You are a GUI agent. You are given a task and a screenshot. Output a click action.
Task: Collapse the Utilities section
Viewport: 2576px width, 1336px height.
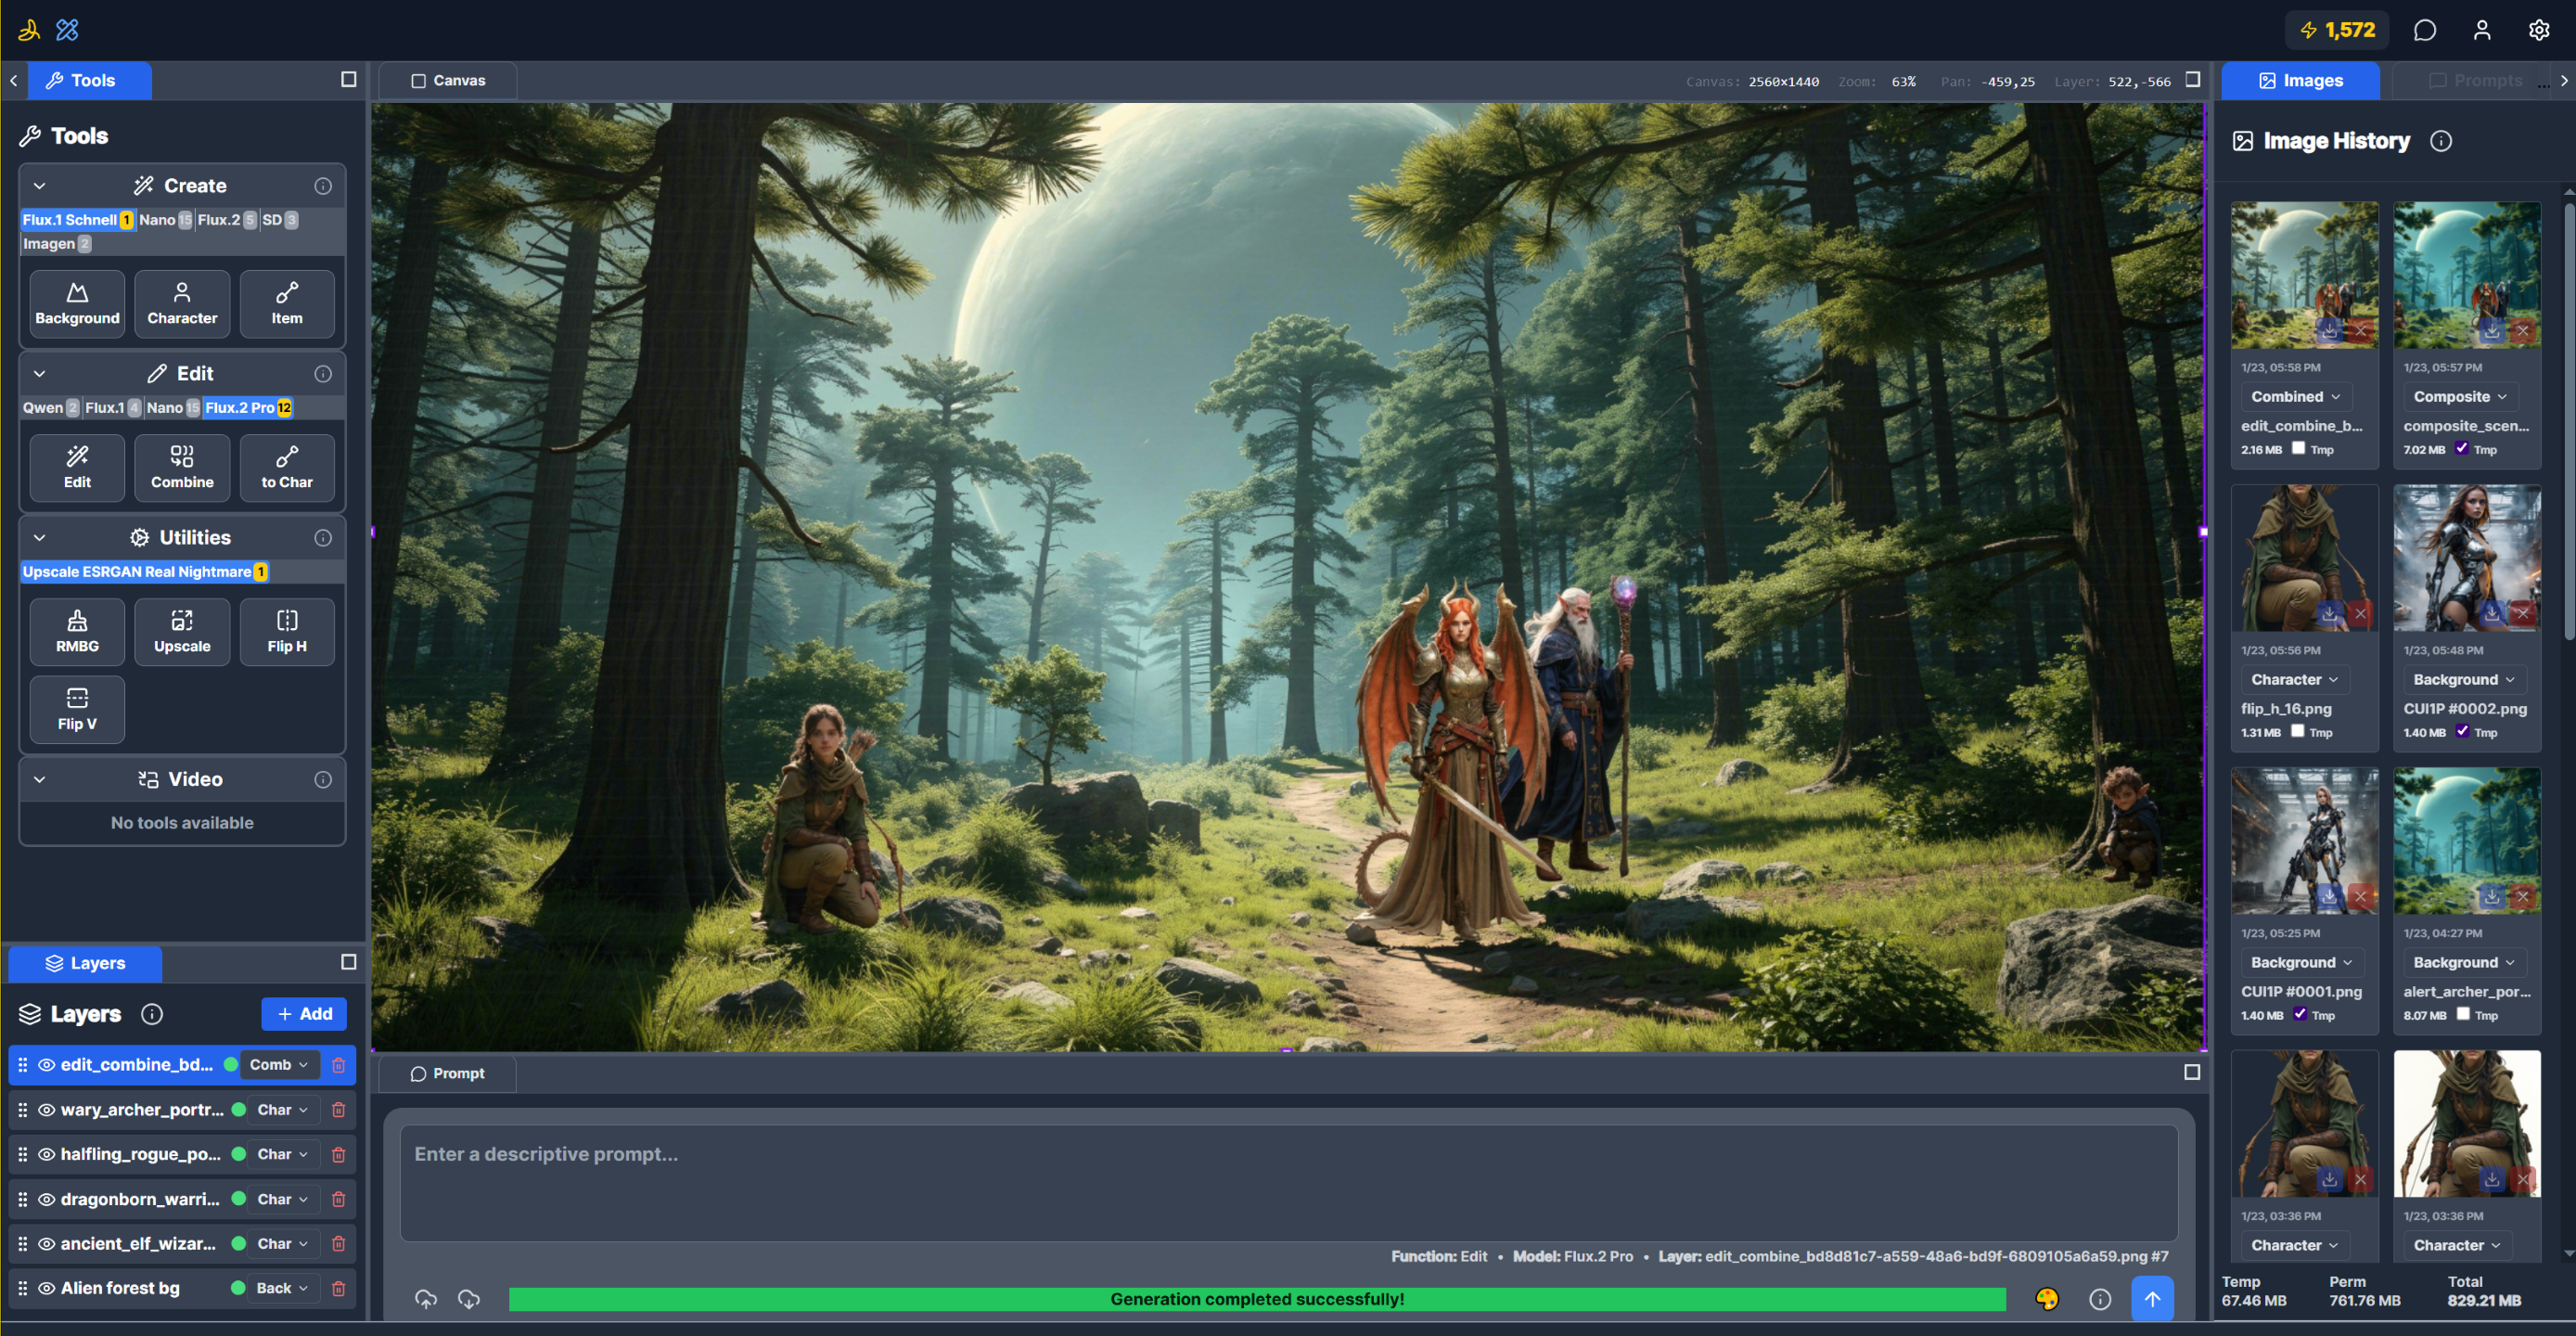pos(38,537)
